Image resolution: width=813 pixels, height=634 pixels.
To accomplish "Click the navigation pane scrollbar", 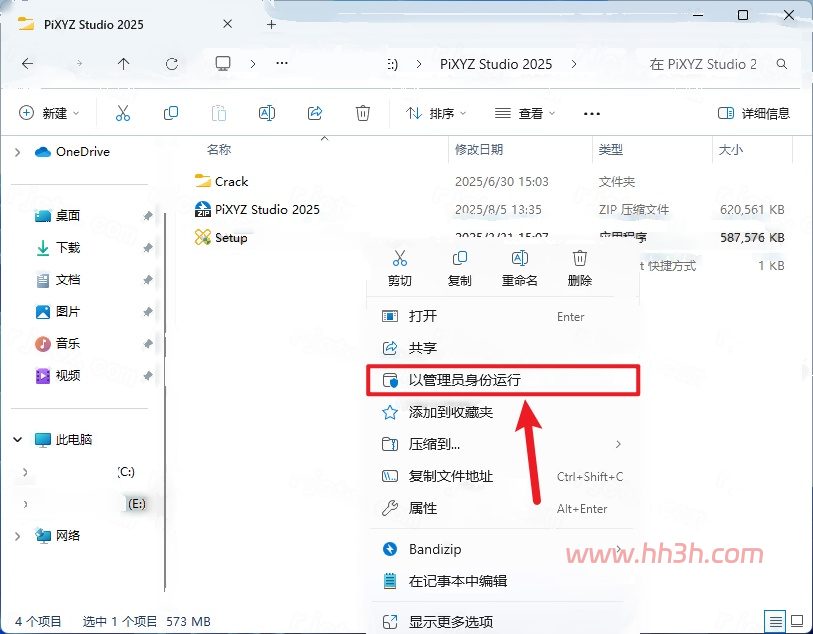I will (165, 402).
